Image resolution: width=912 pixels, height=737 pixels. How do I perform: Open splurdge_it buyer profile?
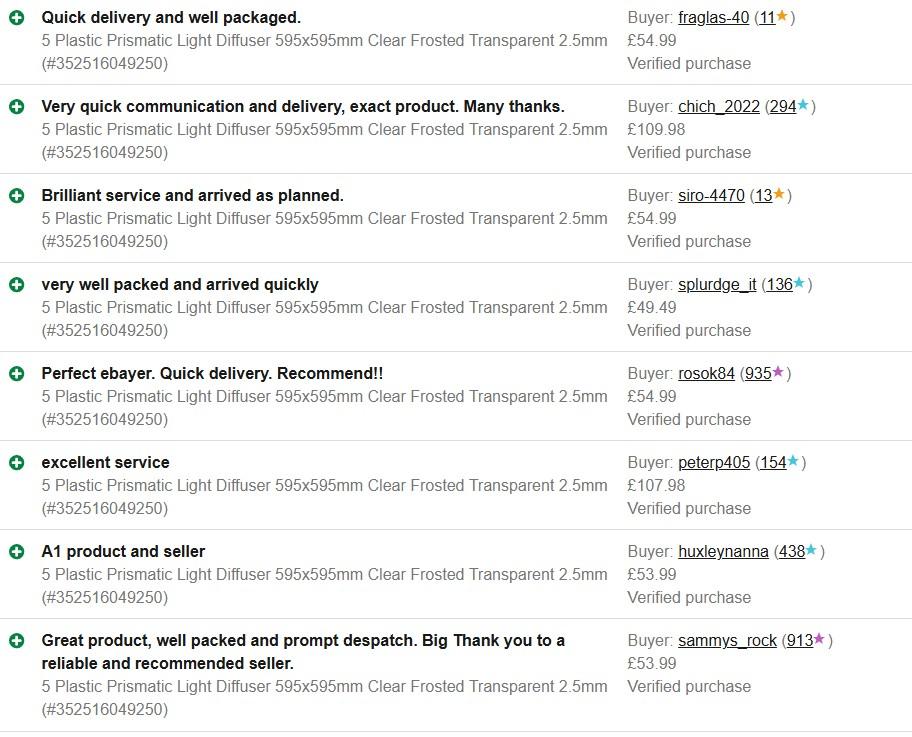pyautogui.click(x=717, y=285)
